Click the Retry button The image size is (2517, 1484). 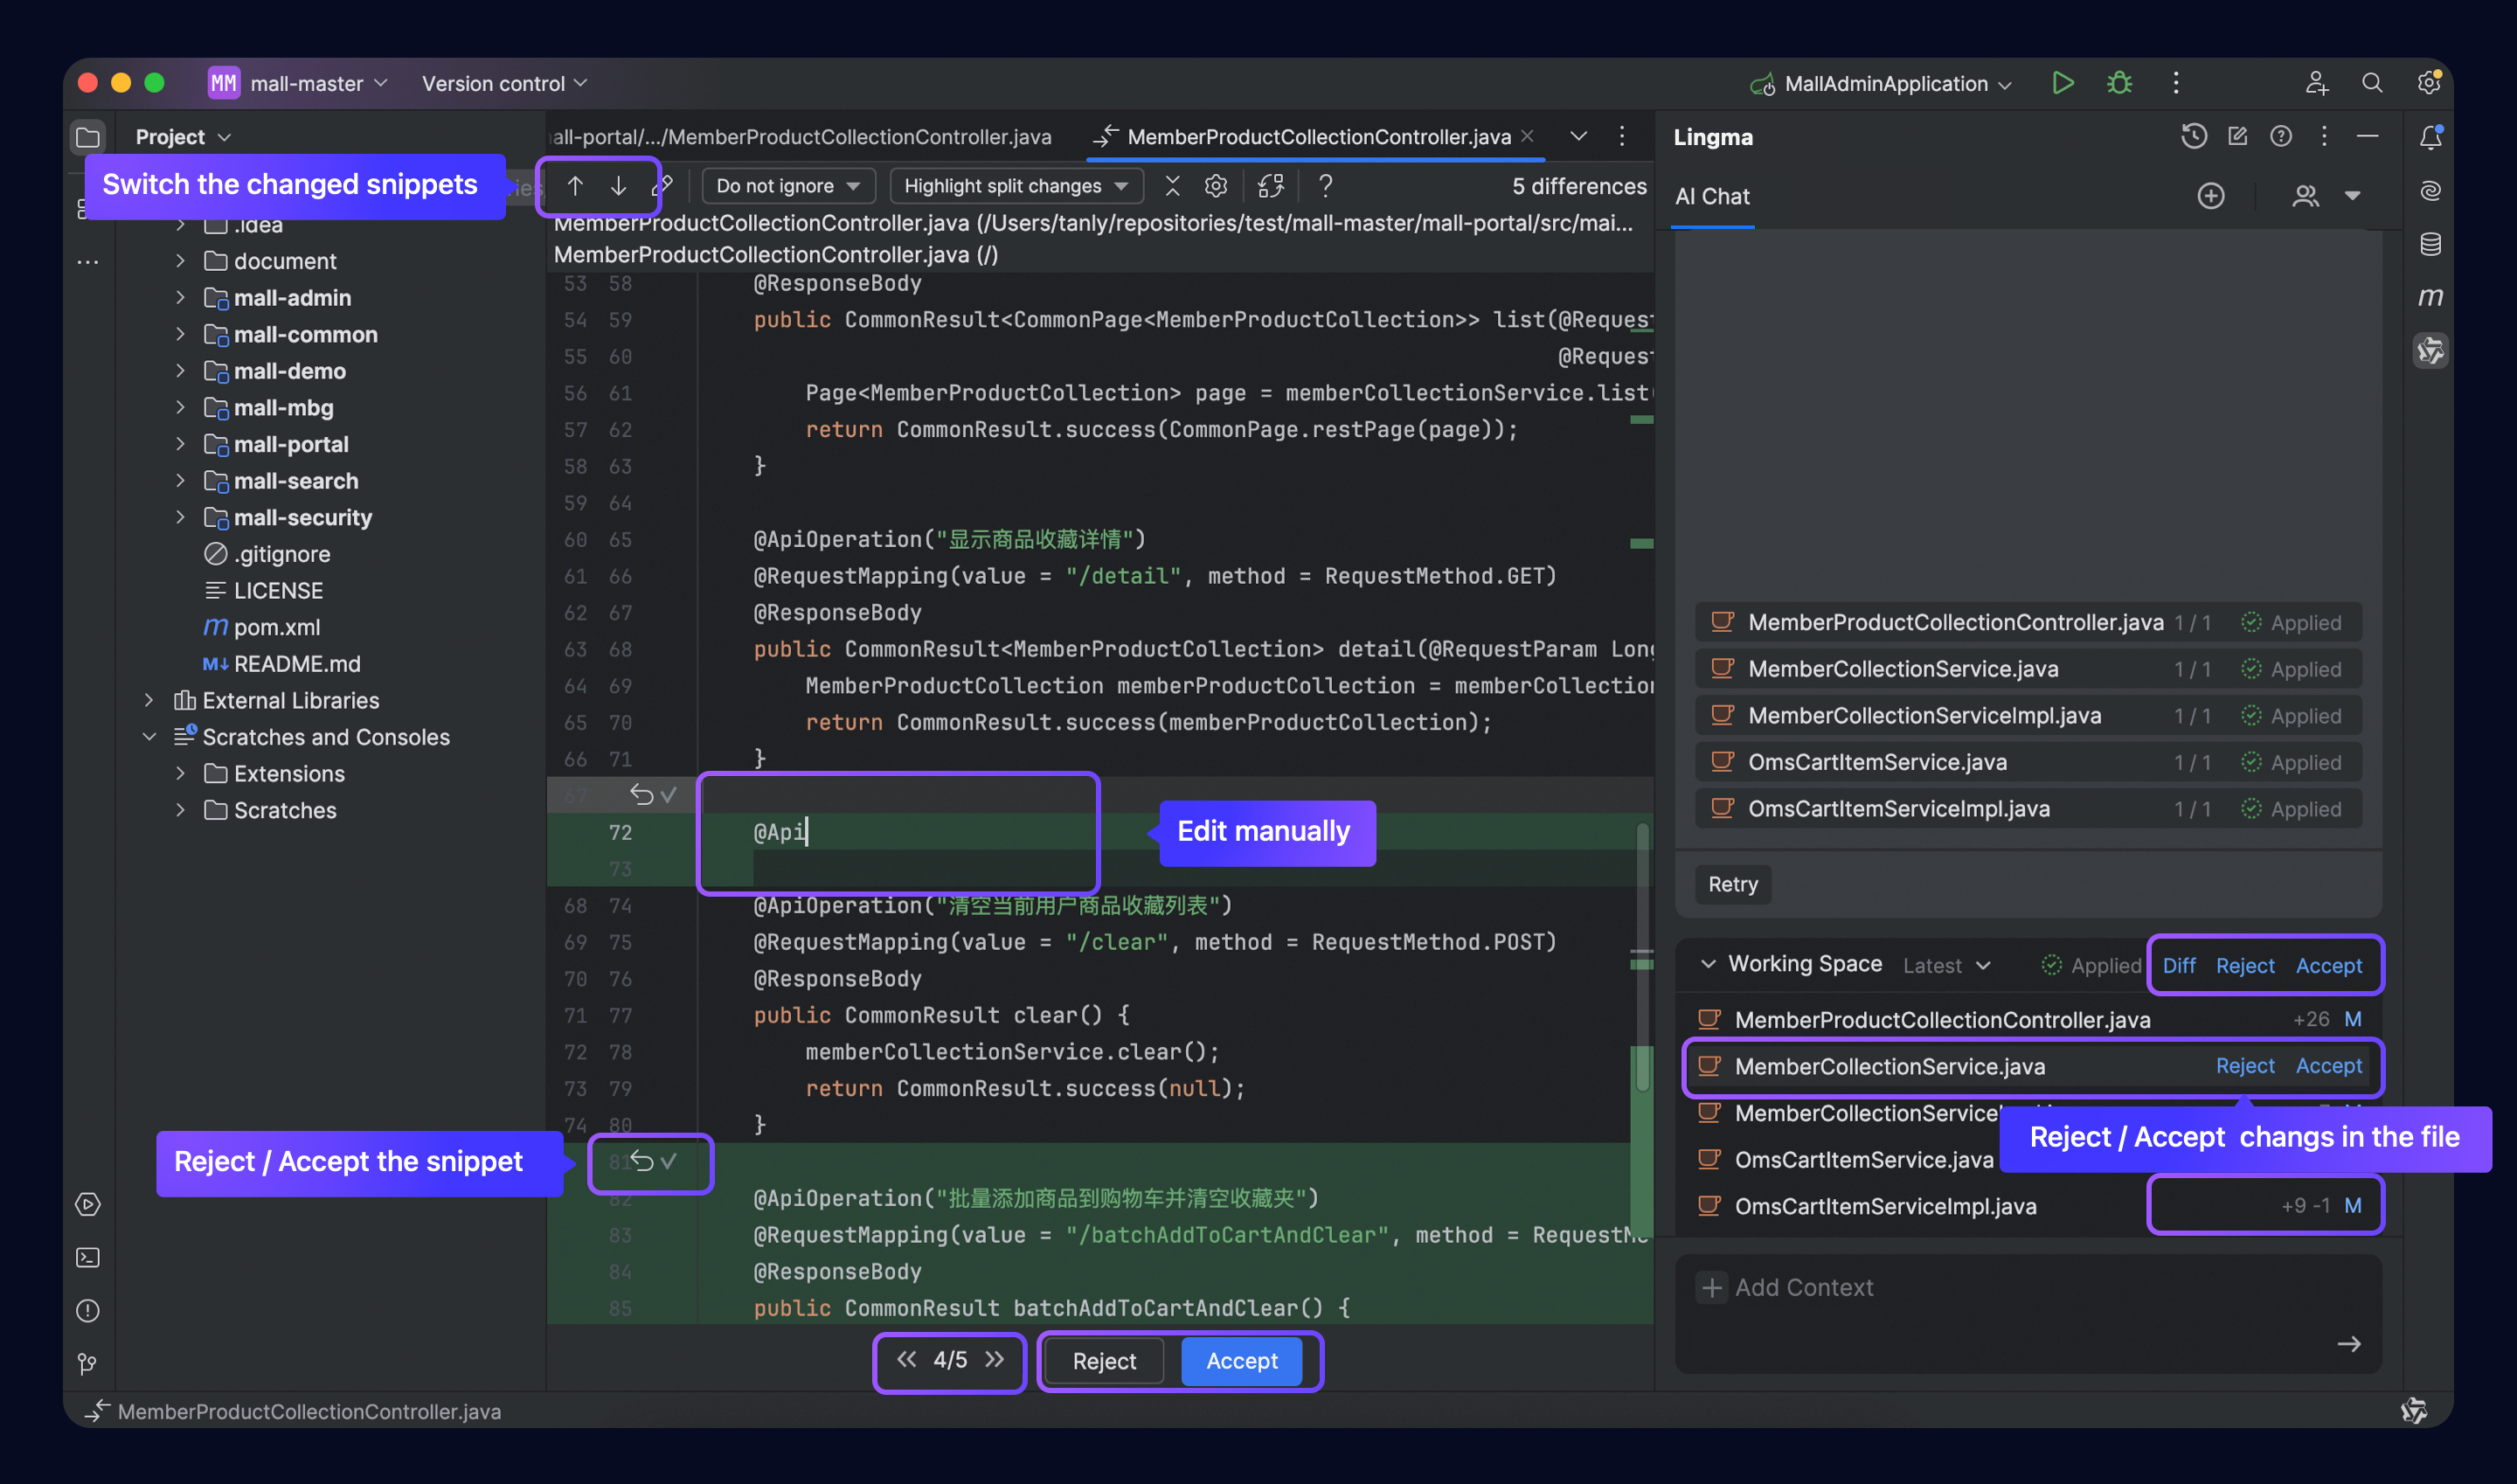click(1732, 884)
